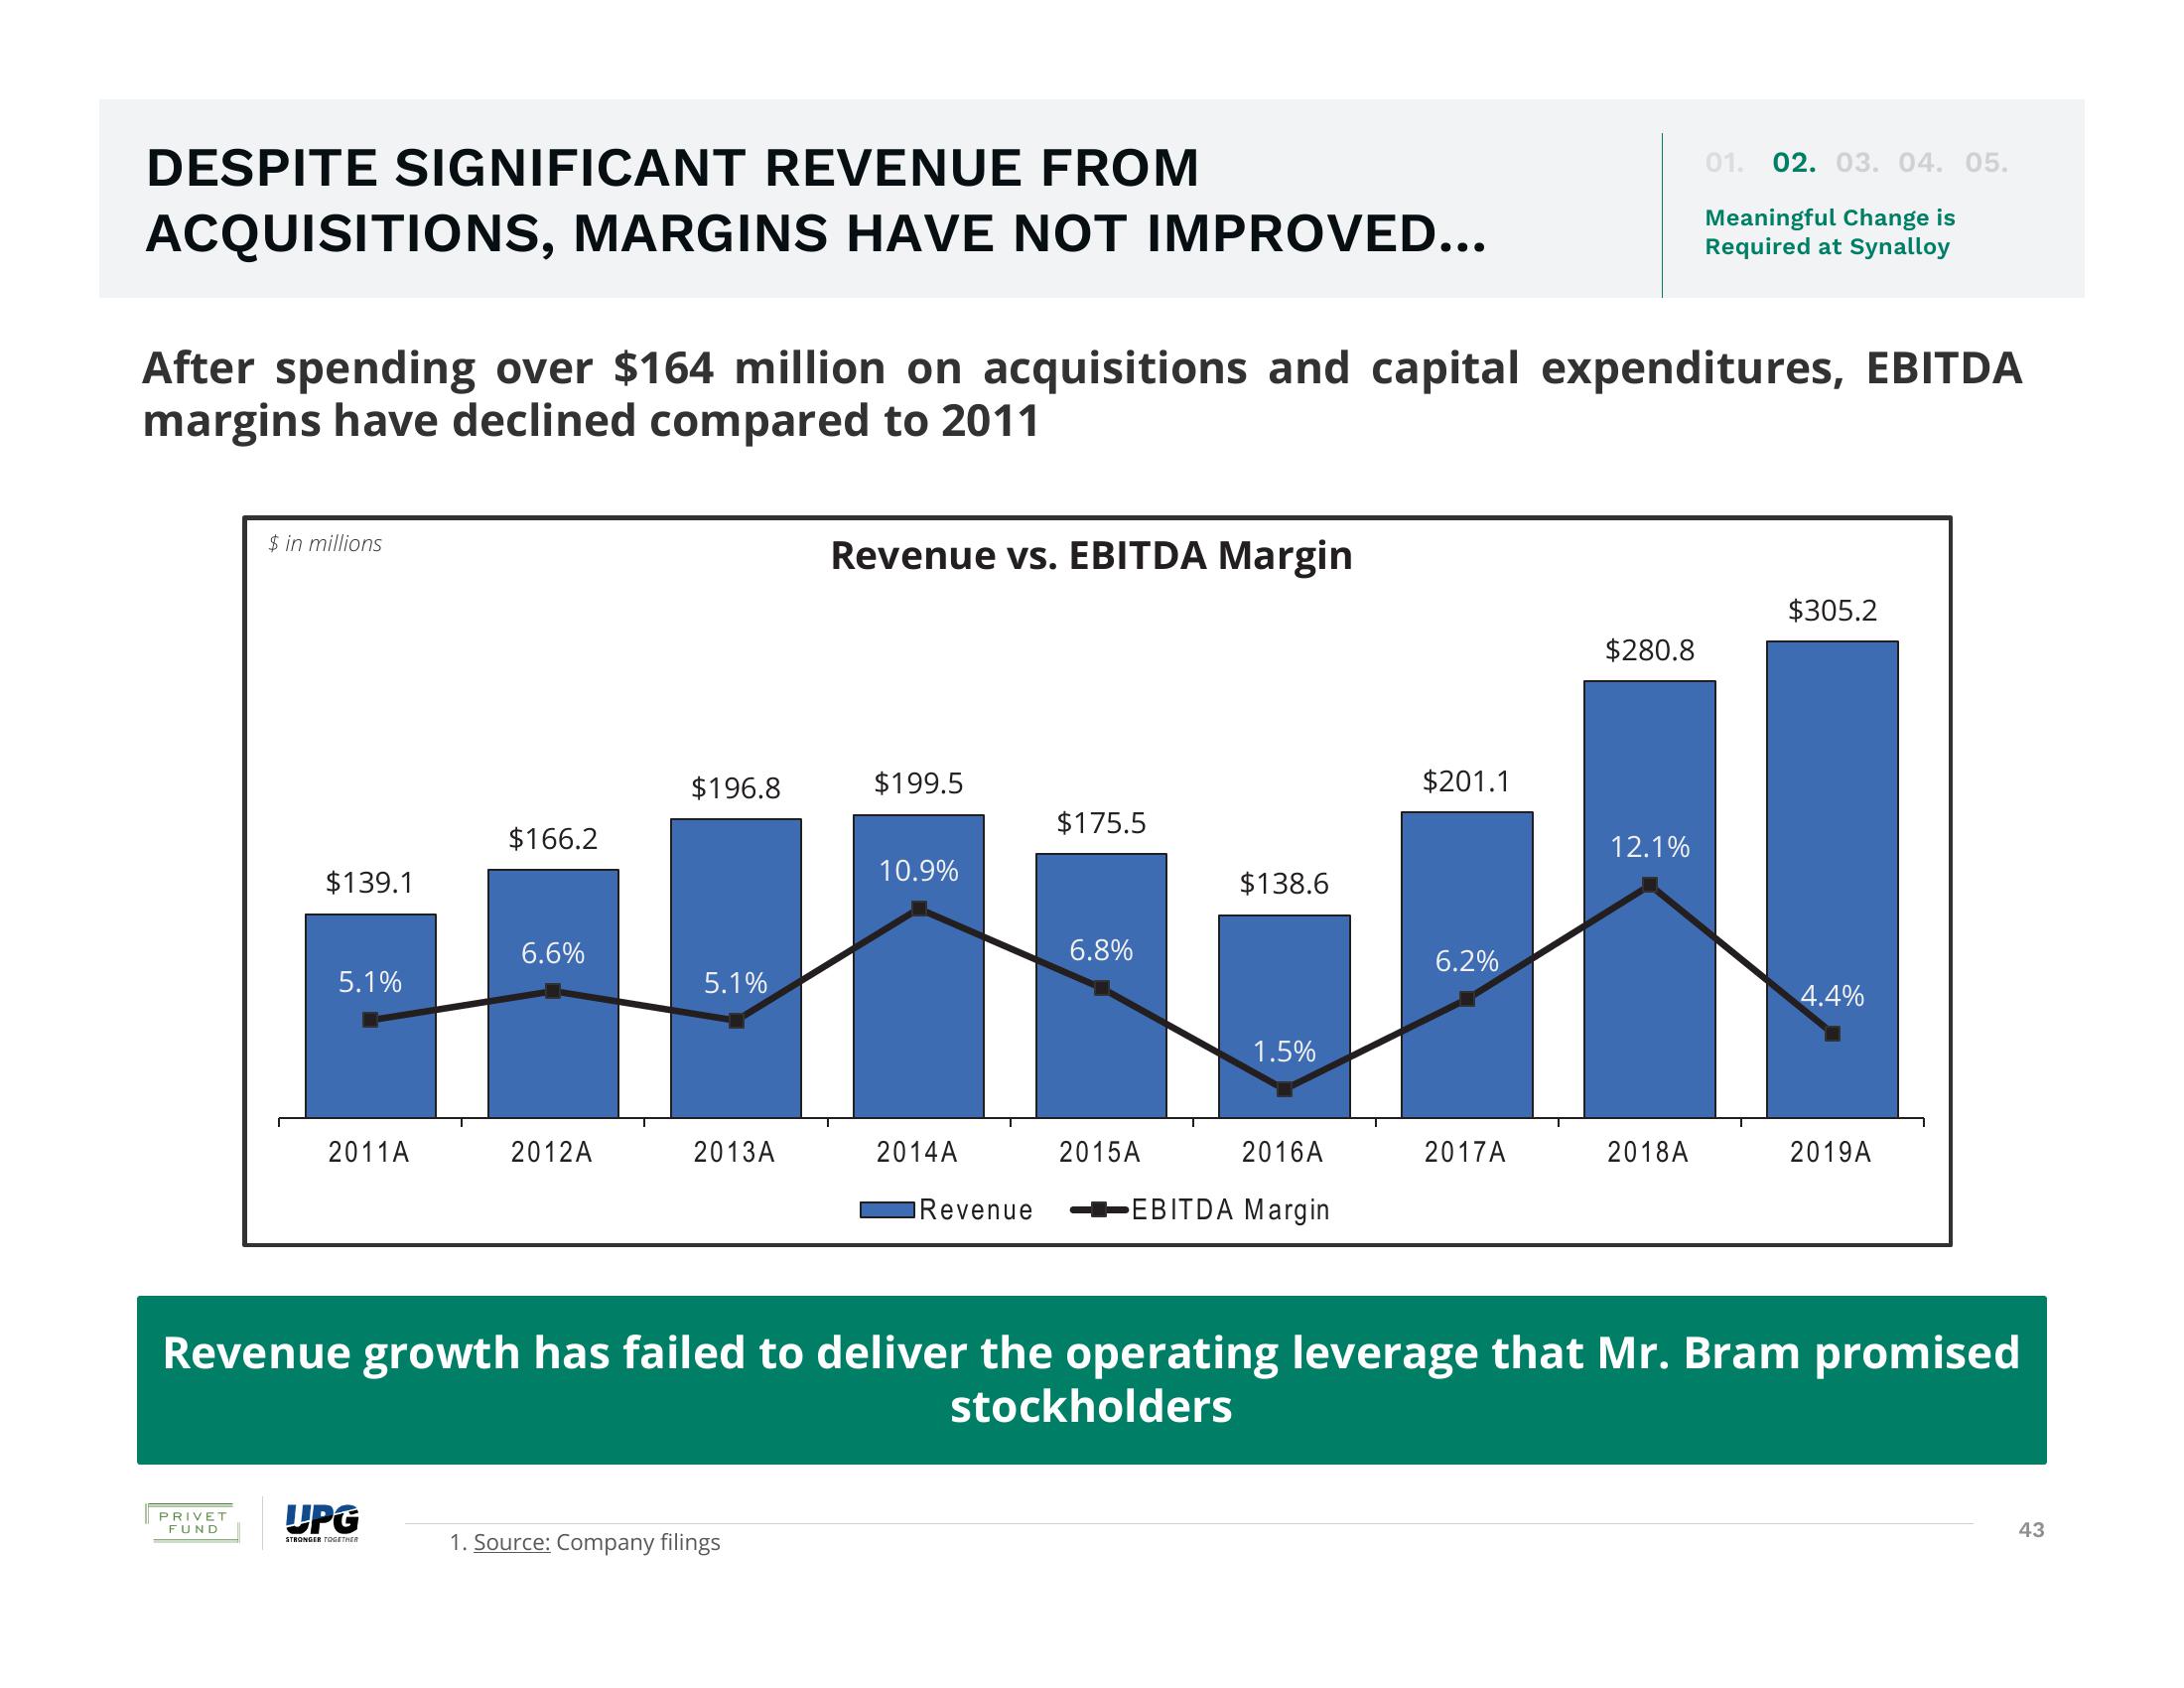Screen dimensions: 2184x1688
Task: Click the 2018A EBITDA margin data point
Action: 1650,885
